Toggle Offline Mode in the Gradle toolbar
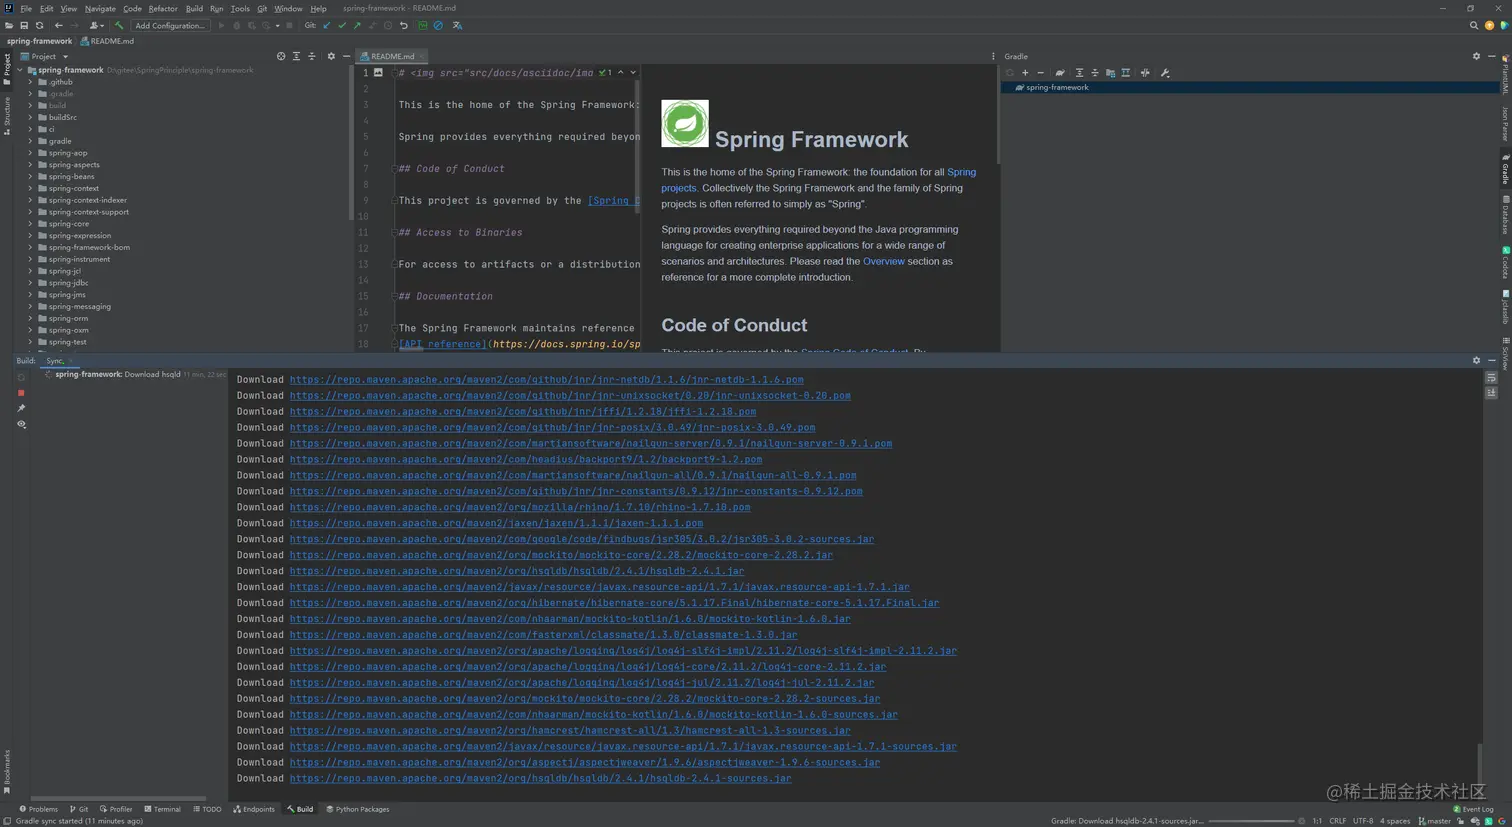Image resolution: width=1512 pixels, height=827 pixels. tap(1145, 73)
